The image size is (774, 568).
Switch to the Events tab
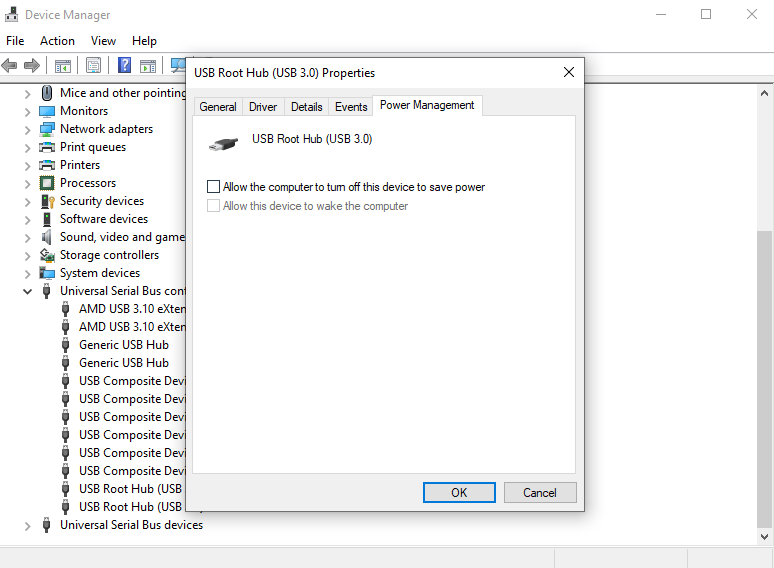coord(351,107)
